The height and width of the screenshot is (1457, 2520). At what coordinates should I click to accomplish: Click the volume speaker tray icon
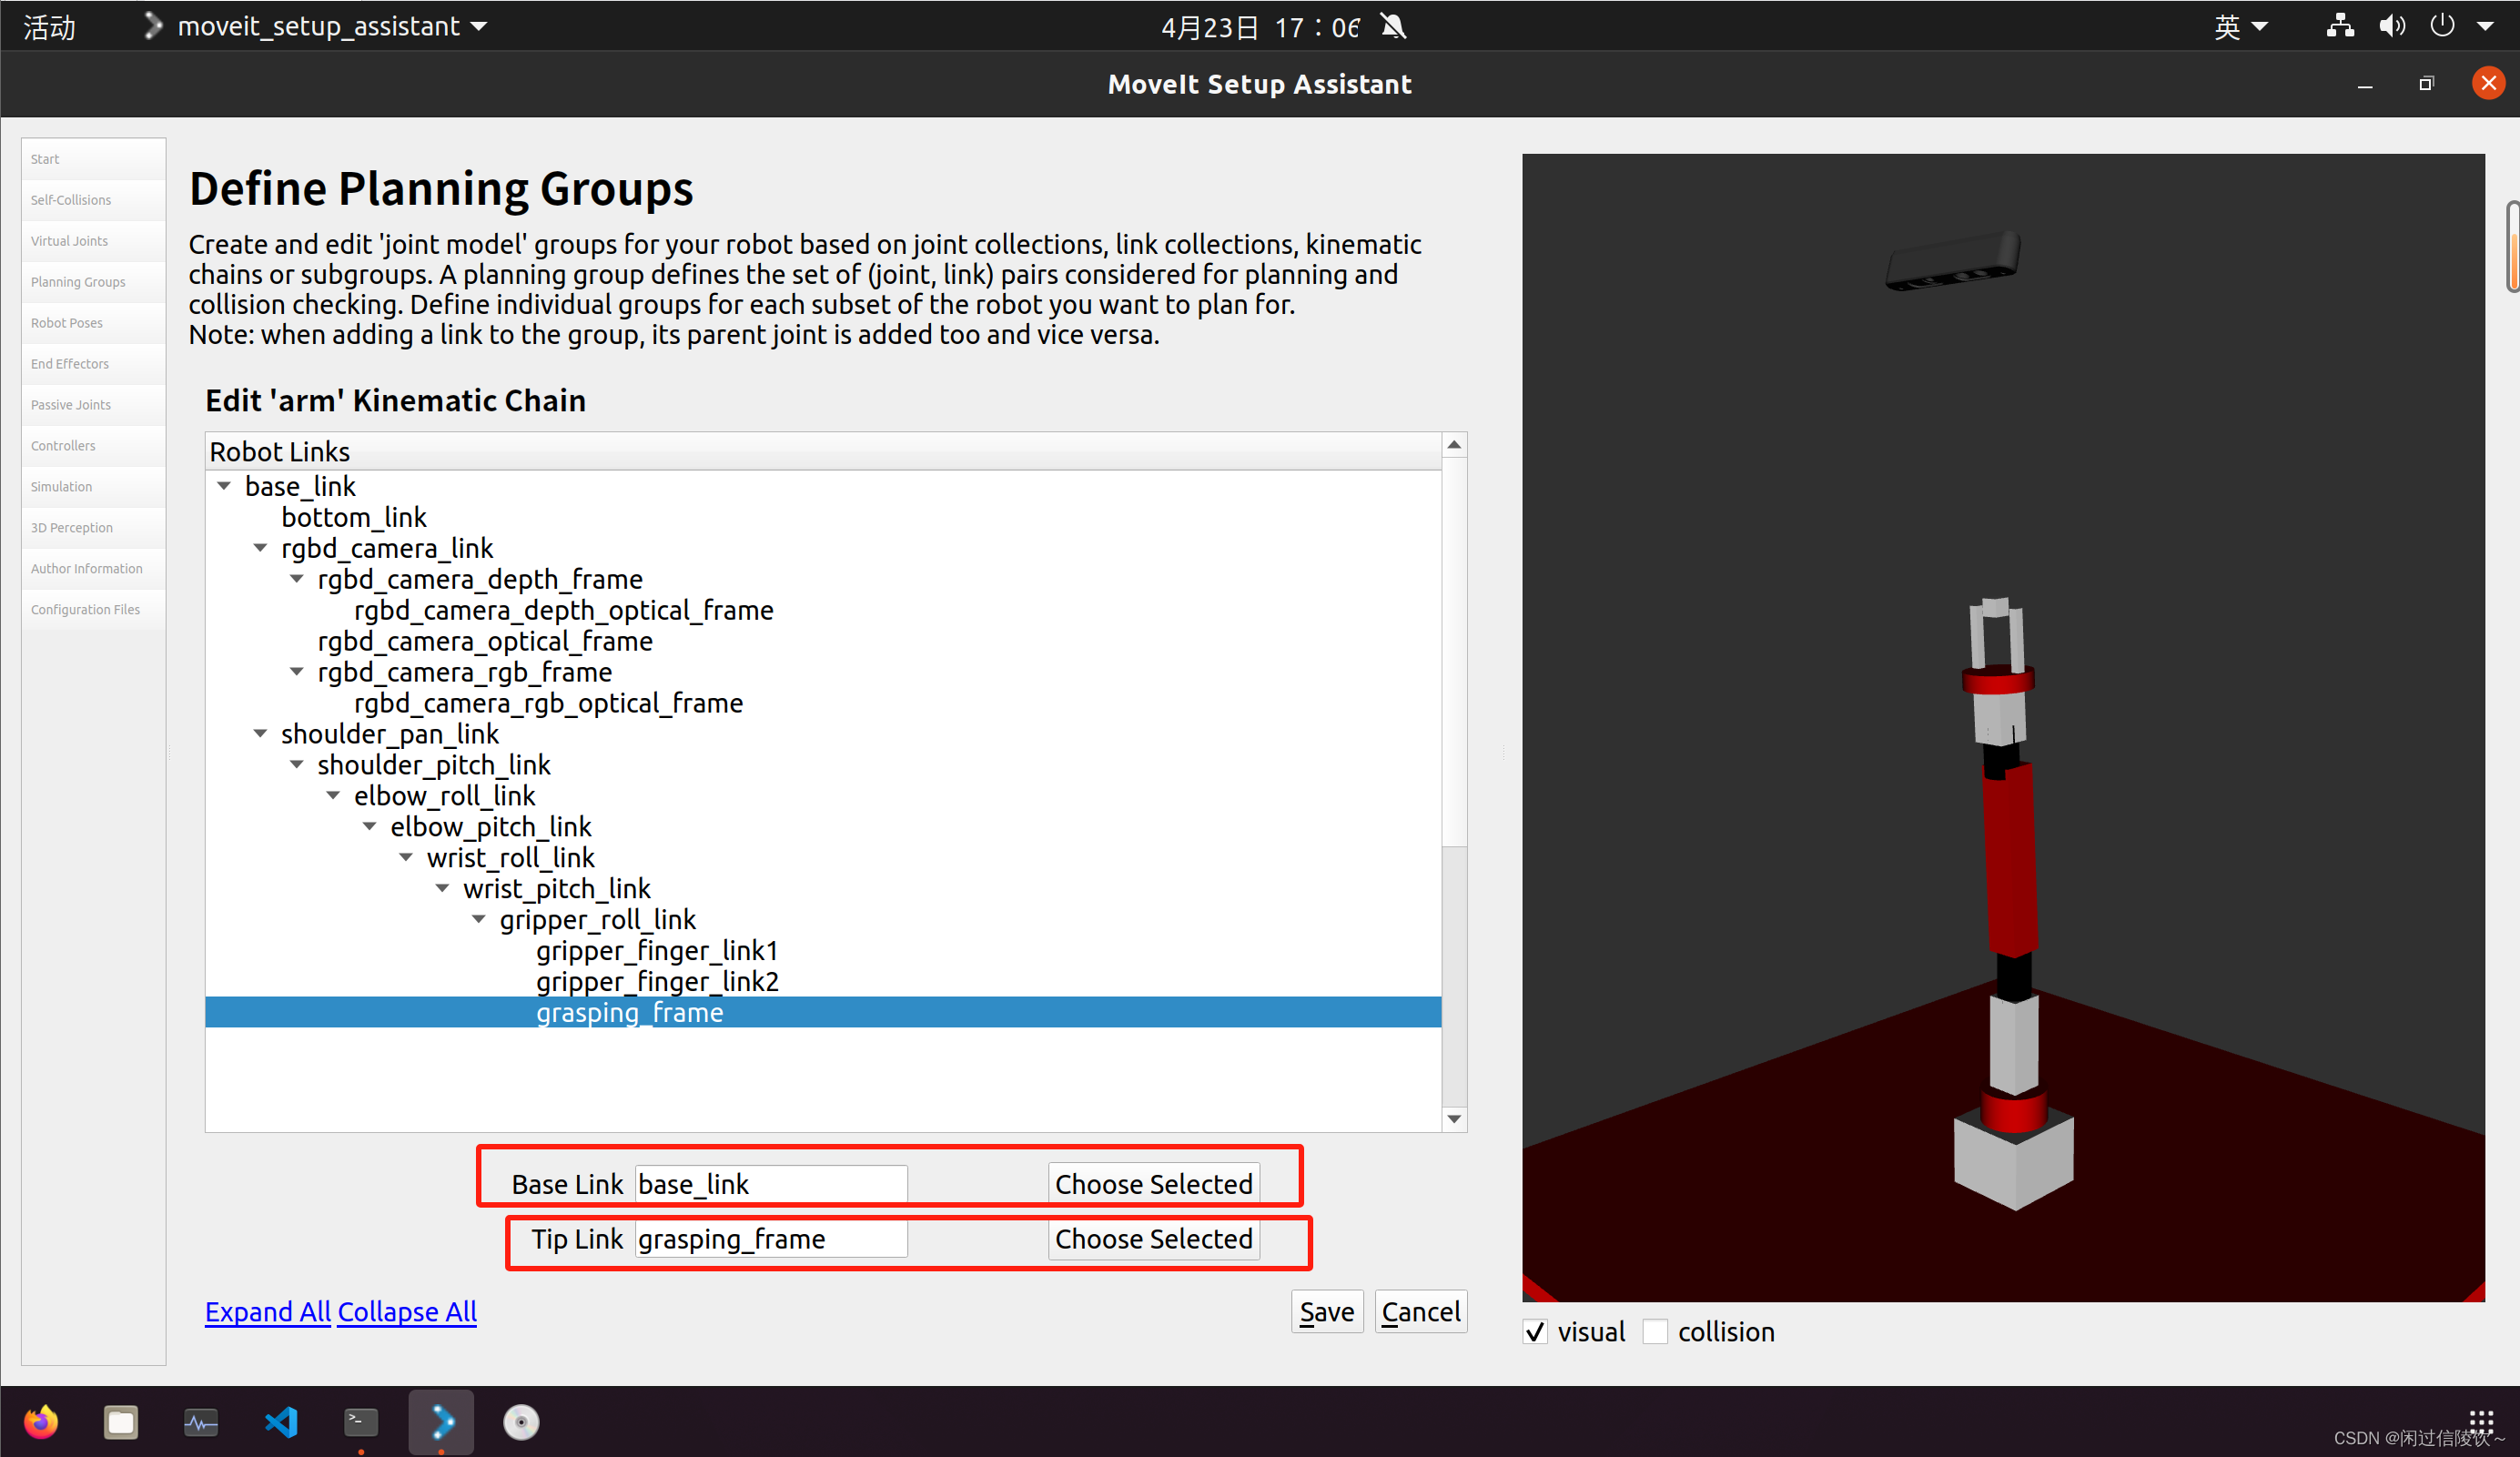[2391, 26]
